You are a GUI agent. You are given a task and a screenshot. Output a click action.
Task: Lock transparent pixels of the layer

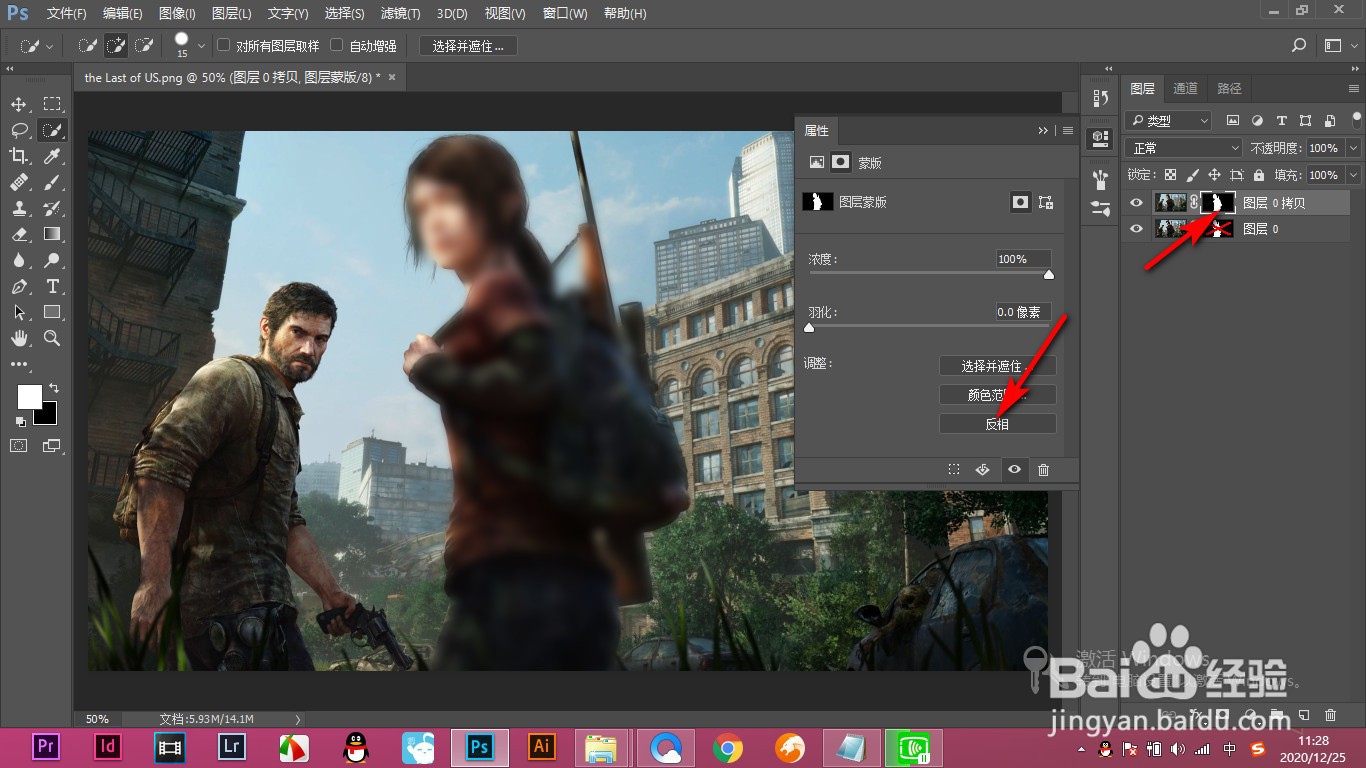tap(1171, 175)
